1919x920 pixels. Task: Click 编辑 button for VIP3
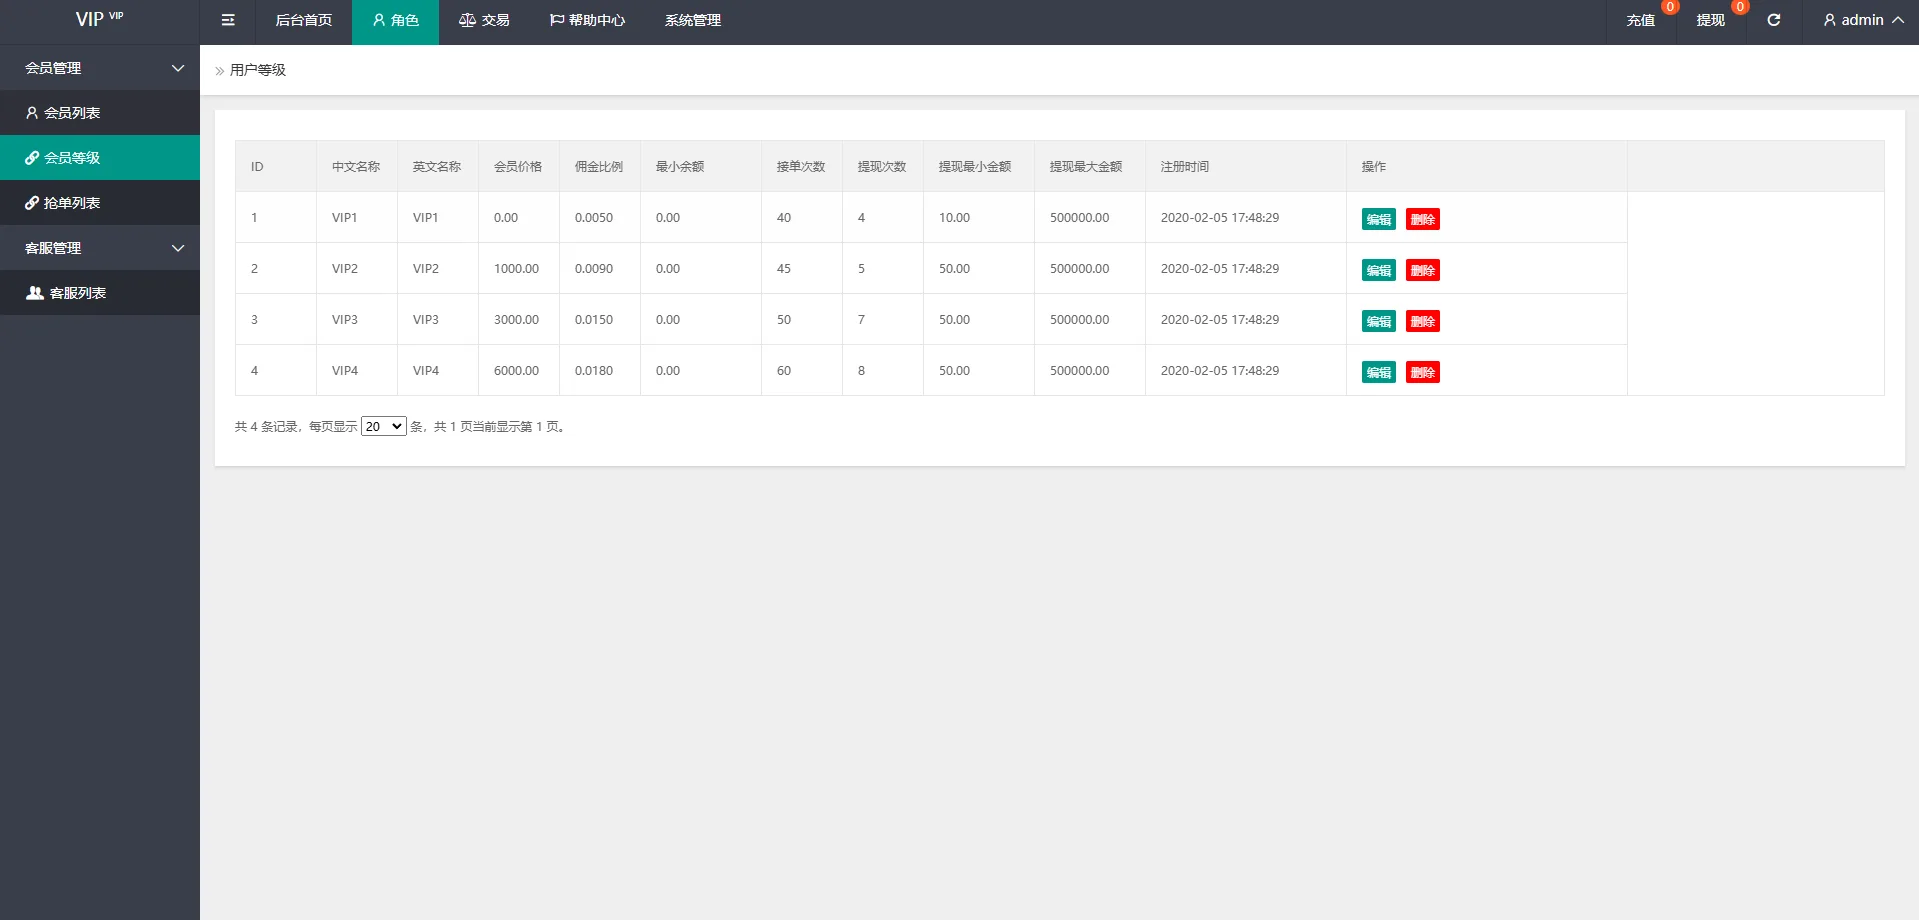click(1378, 322)
